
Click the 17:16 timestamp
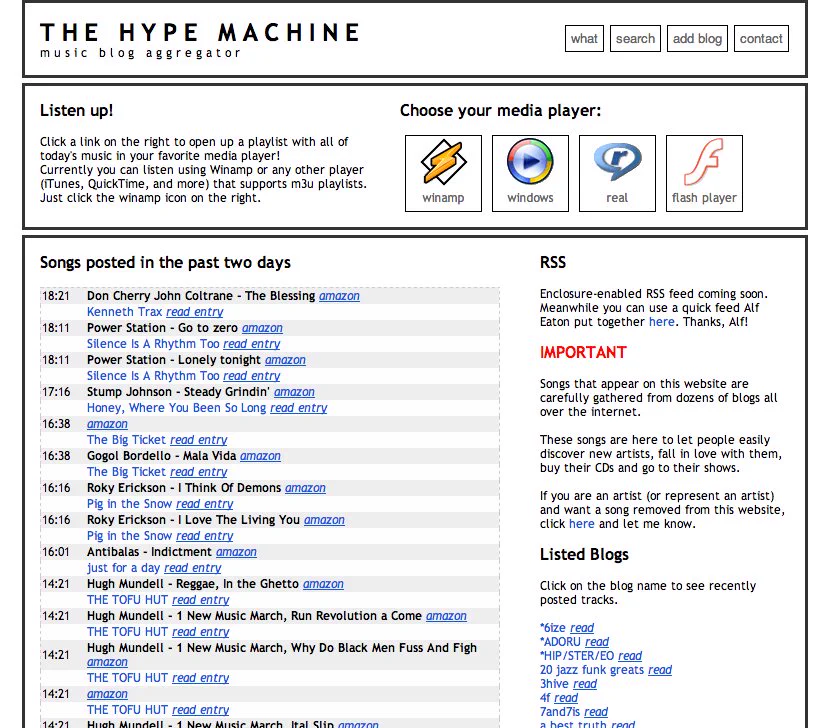[x=56, y=392]
